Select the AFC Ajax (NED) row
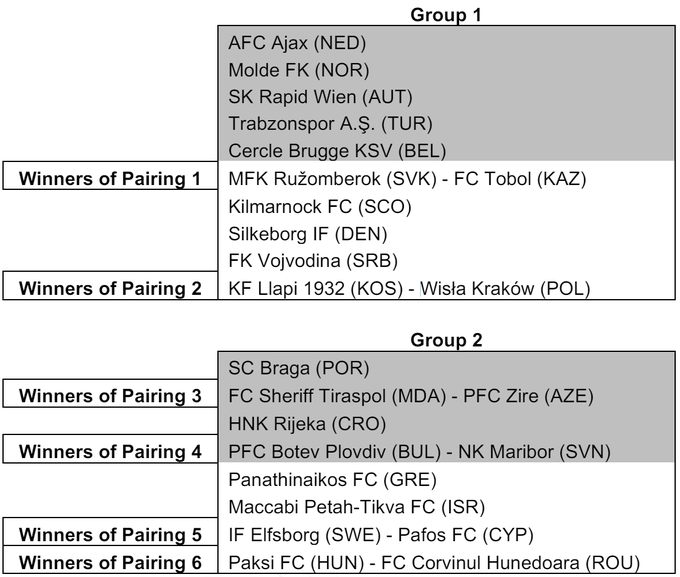 297,43
